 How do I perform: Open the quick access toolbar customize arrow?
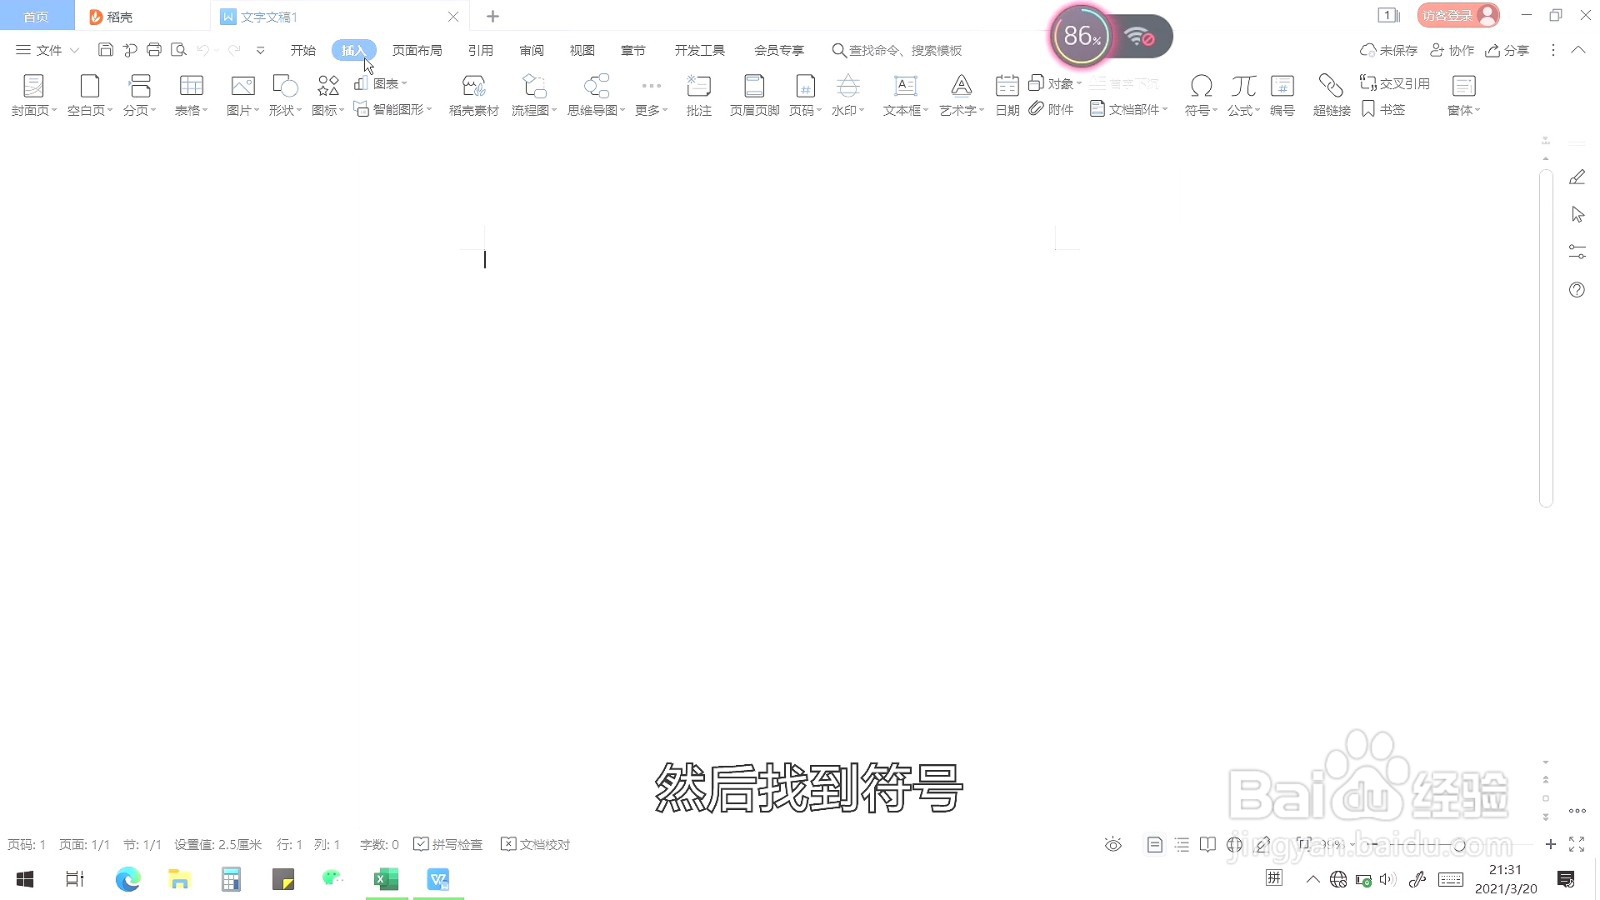[260, 50]
